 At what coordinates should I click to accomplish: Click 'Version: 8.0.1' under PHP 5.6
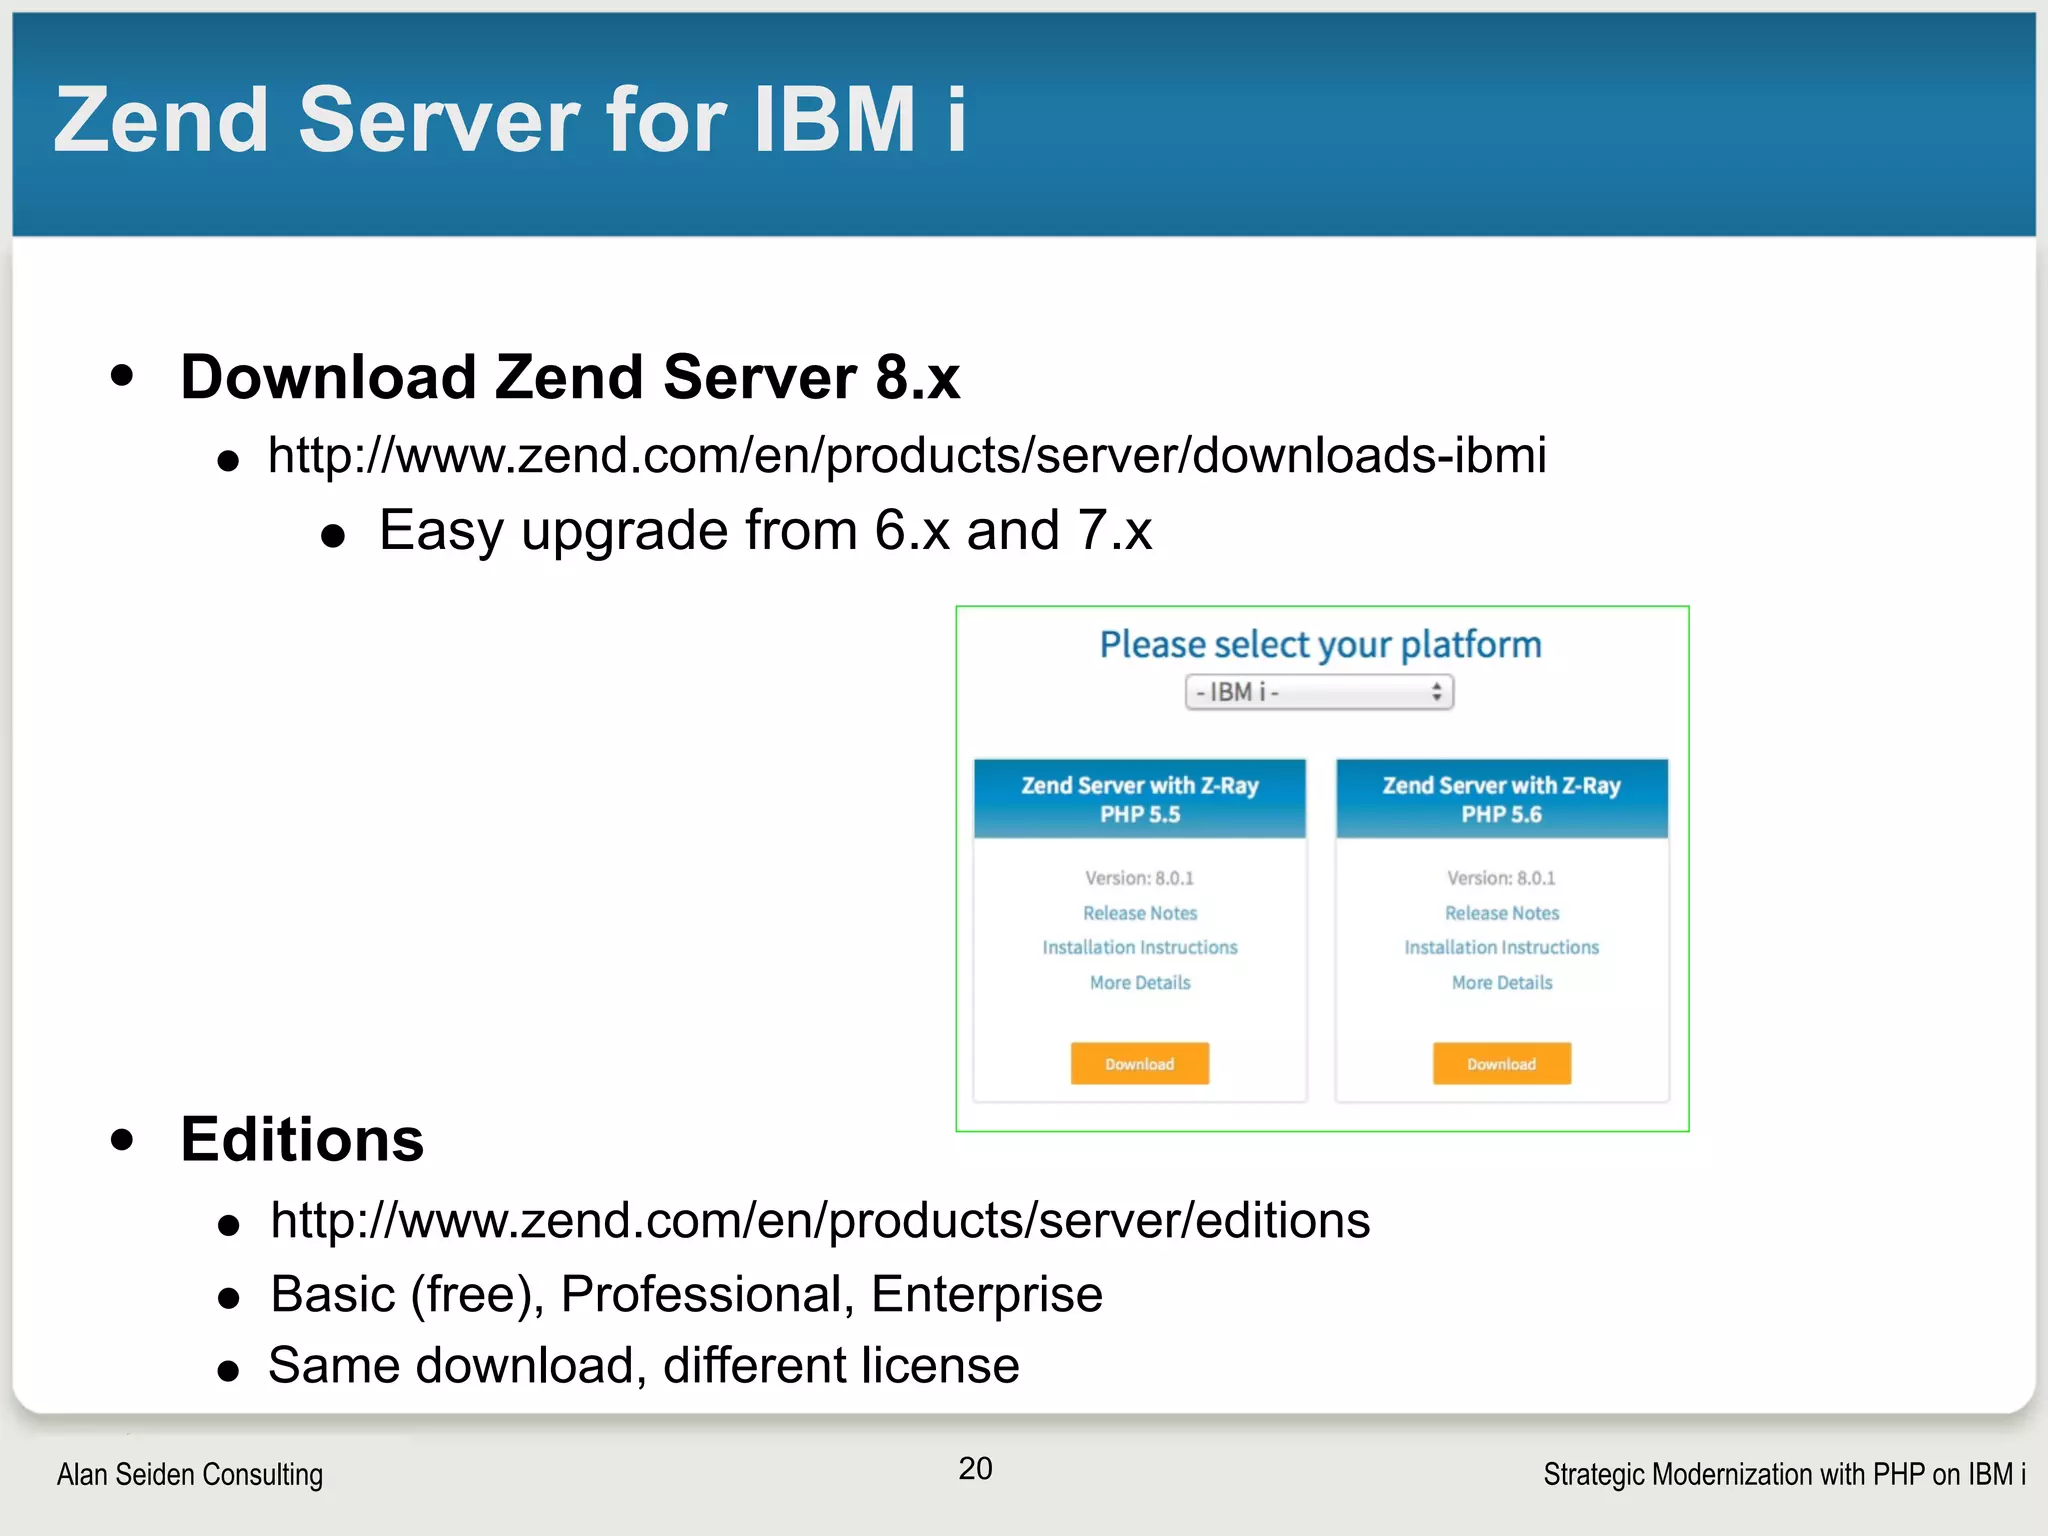(1502, 878)
